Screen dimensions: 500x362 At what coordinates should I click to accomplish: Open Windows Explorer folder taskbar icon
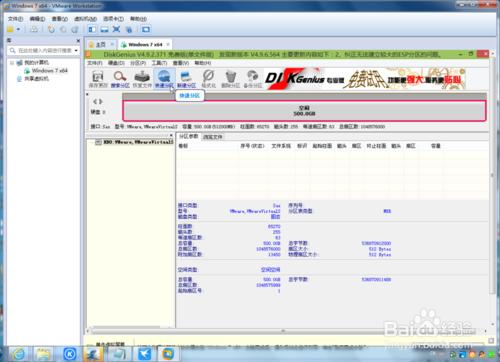pyautogui.click(x=43, y=354)
